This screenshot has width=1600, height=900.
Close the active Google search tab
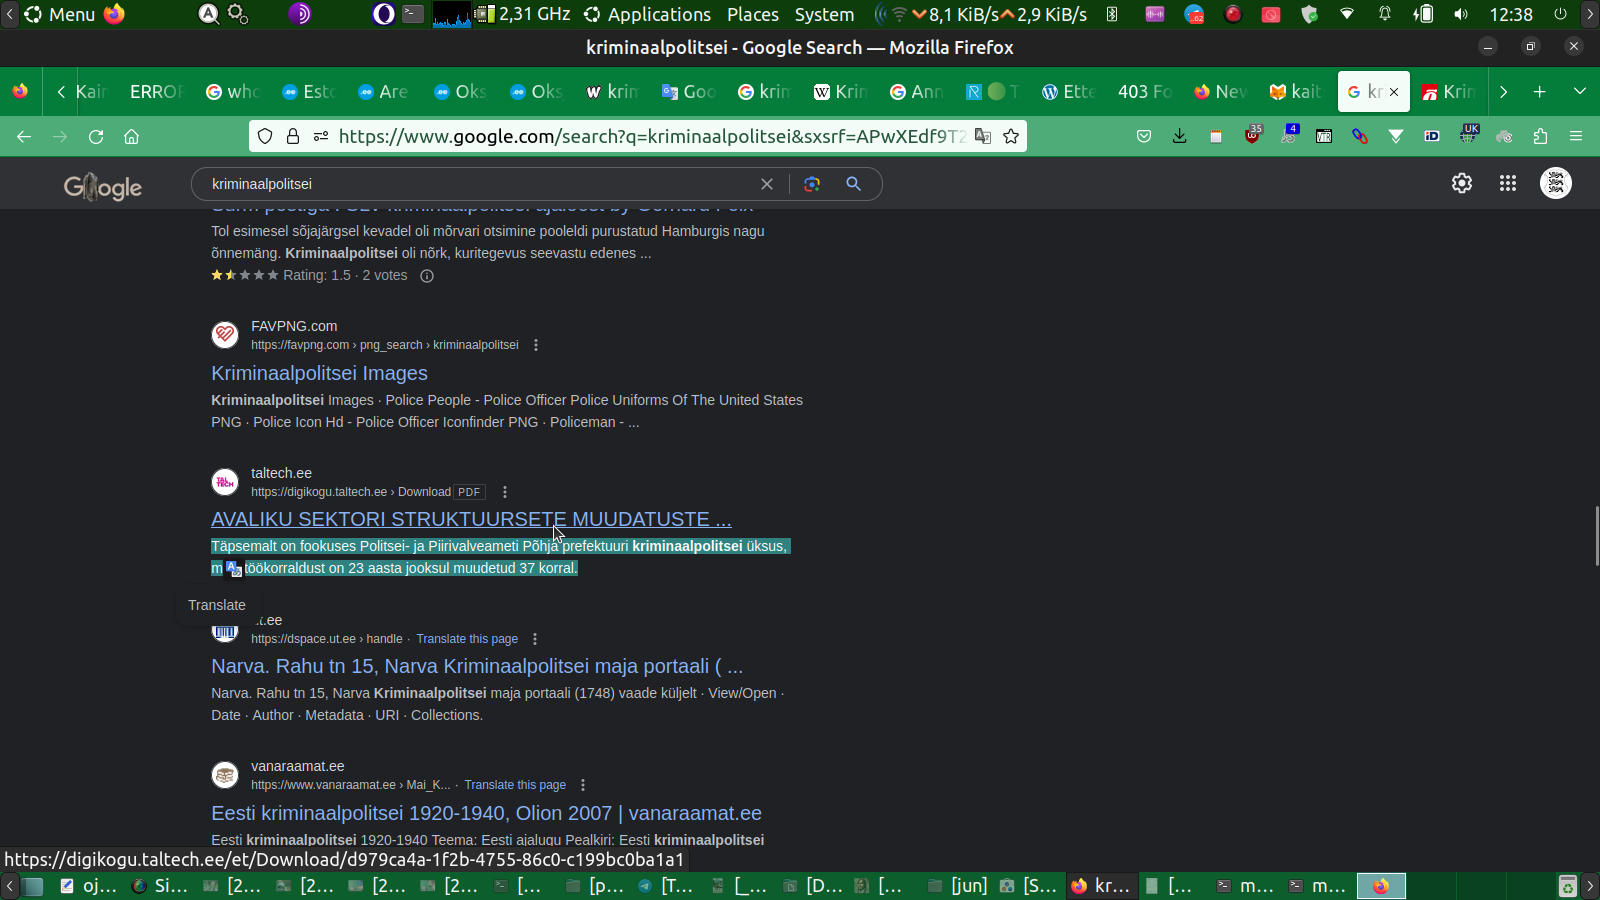click(1394, 92)
